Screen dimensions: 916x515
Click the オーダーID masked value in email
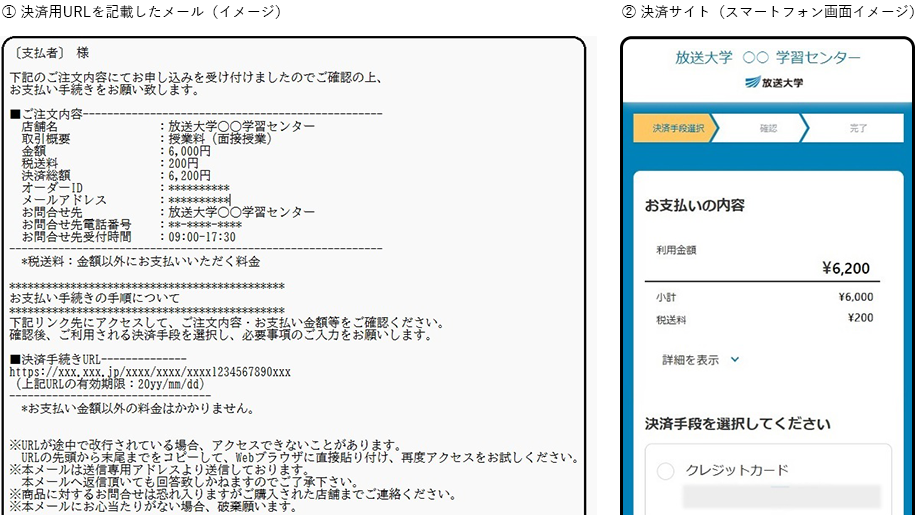198,187
